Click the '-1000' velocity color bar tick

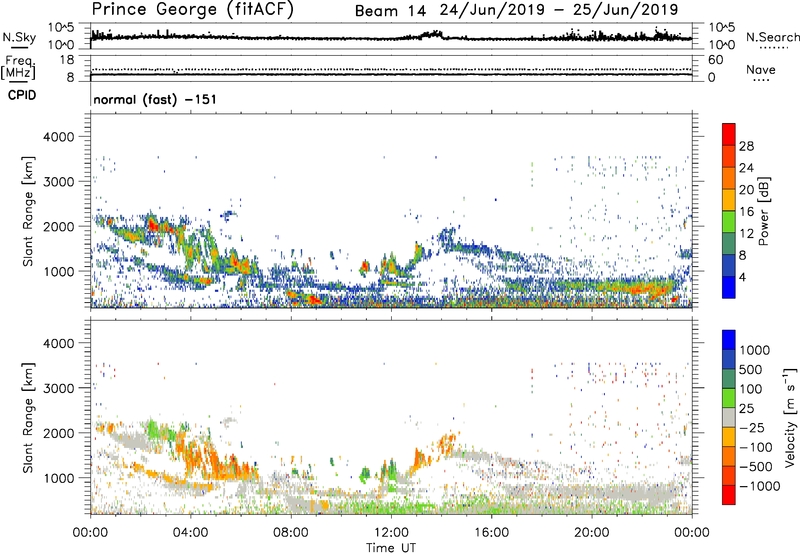click(760, 486)
